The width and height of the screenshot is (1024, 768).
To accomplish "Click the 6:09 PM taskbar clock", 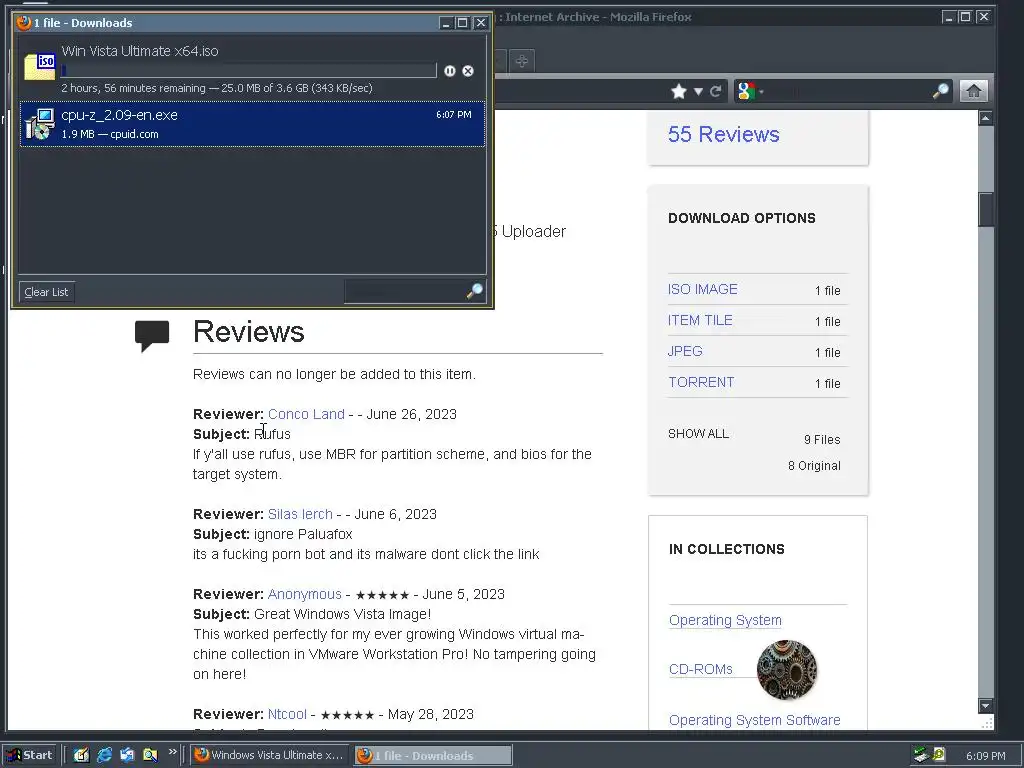I will click(x=985, y=756).
